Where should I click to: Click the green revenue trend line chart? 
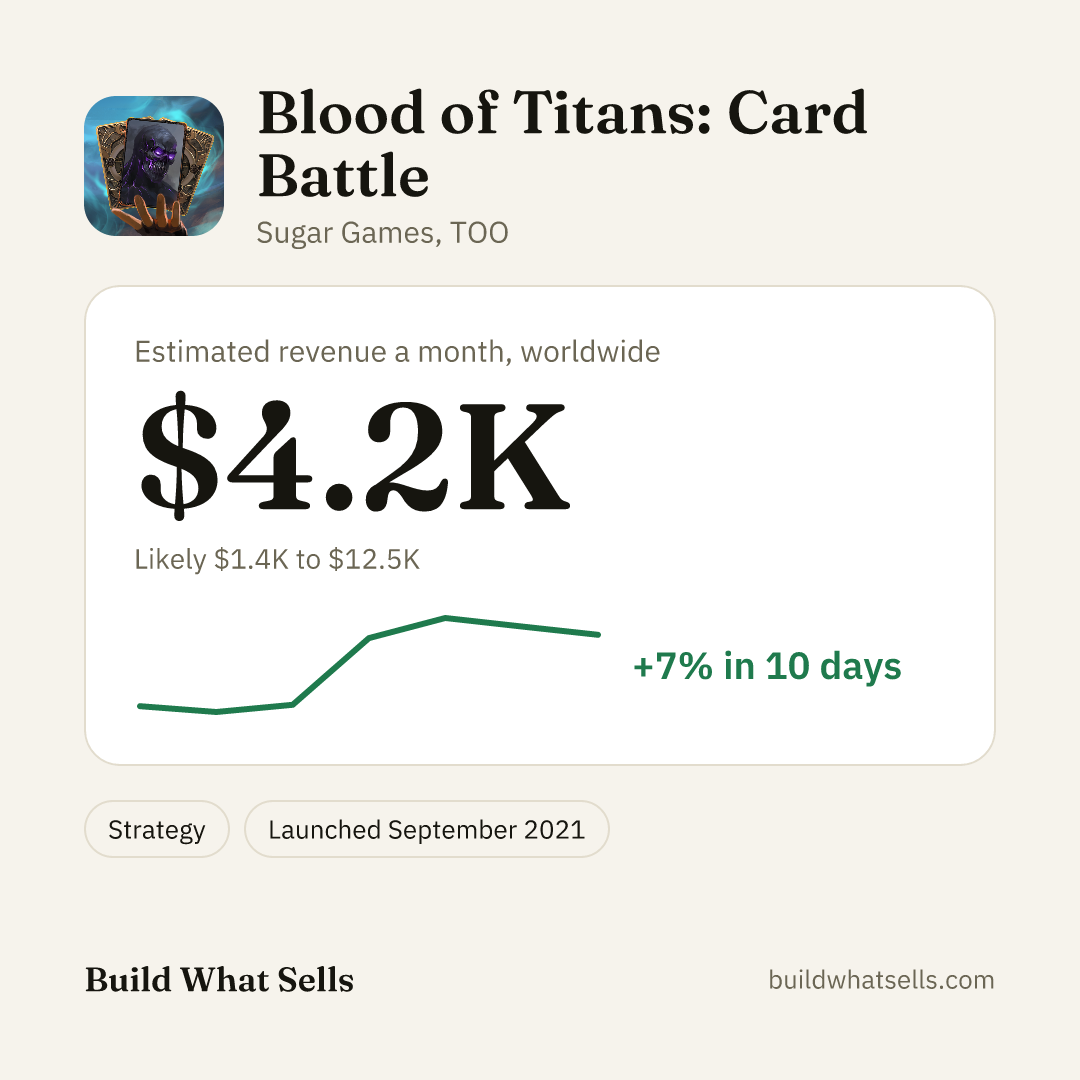369,665
